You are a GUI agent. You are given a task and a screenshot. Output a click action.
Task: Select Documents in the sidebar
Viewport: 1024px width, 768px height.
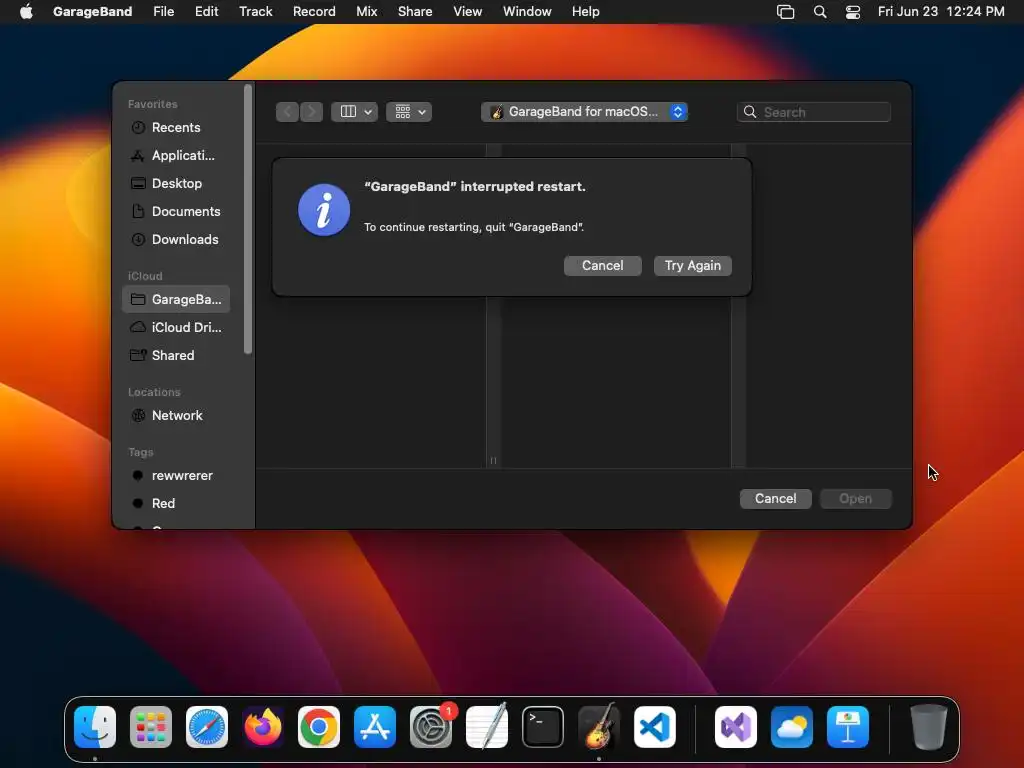(176, 212)
